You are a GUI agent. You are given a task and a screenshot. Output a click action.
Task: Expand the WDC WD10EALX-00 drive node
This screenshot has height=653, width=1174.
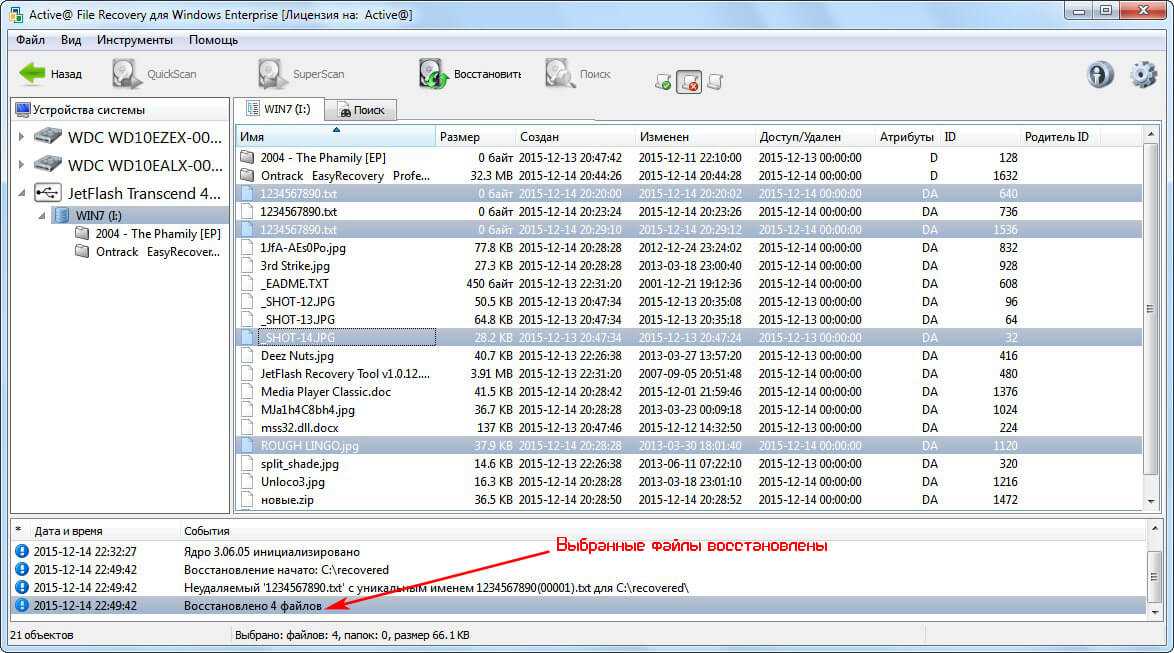coord(21,164)
